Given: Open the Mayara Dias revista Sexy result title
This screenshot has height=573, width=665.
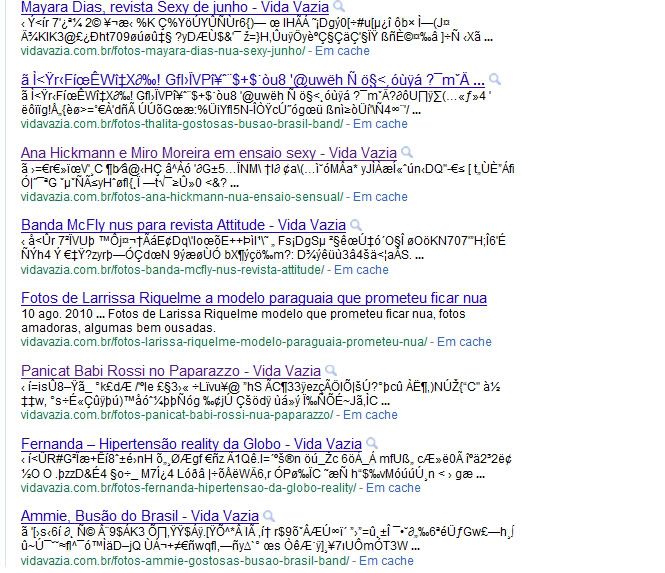Looking at the screenshot, I should click(x=175, y=7).
